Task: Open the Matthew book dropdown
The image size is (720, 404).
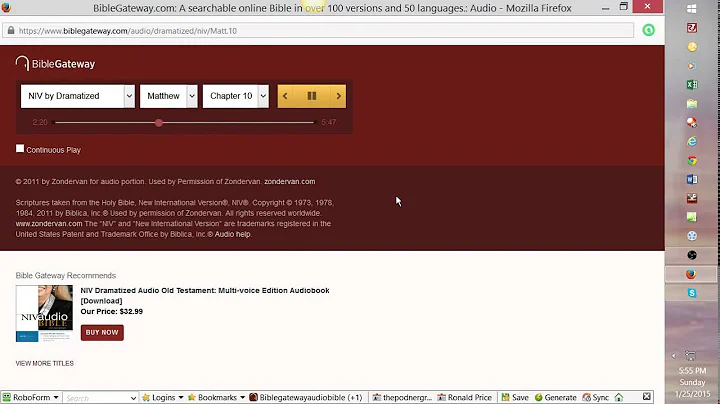Action: (x=169, y=96)
